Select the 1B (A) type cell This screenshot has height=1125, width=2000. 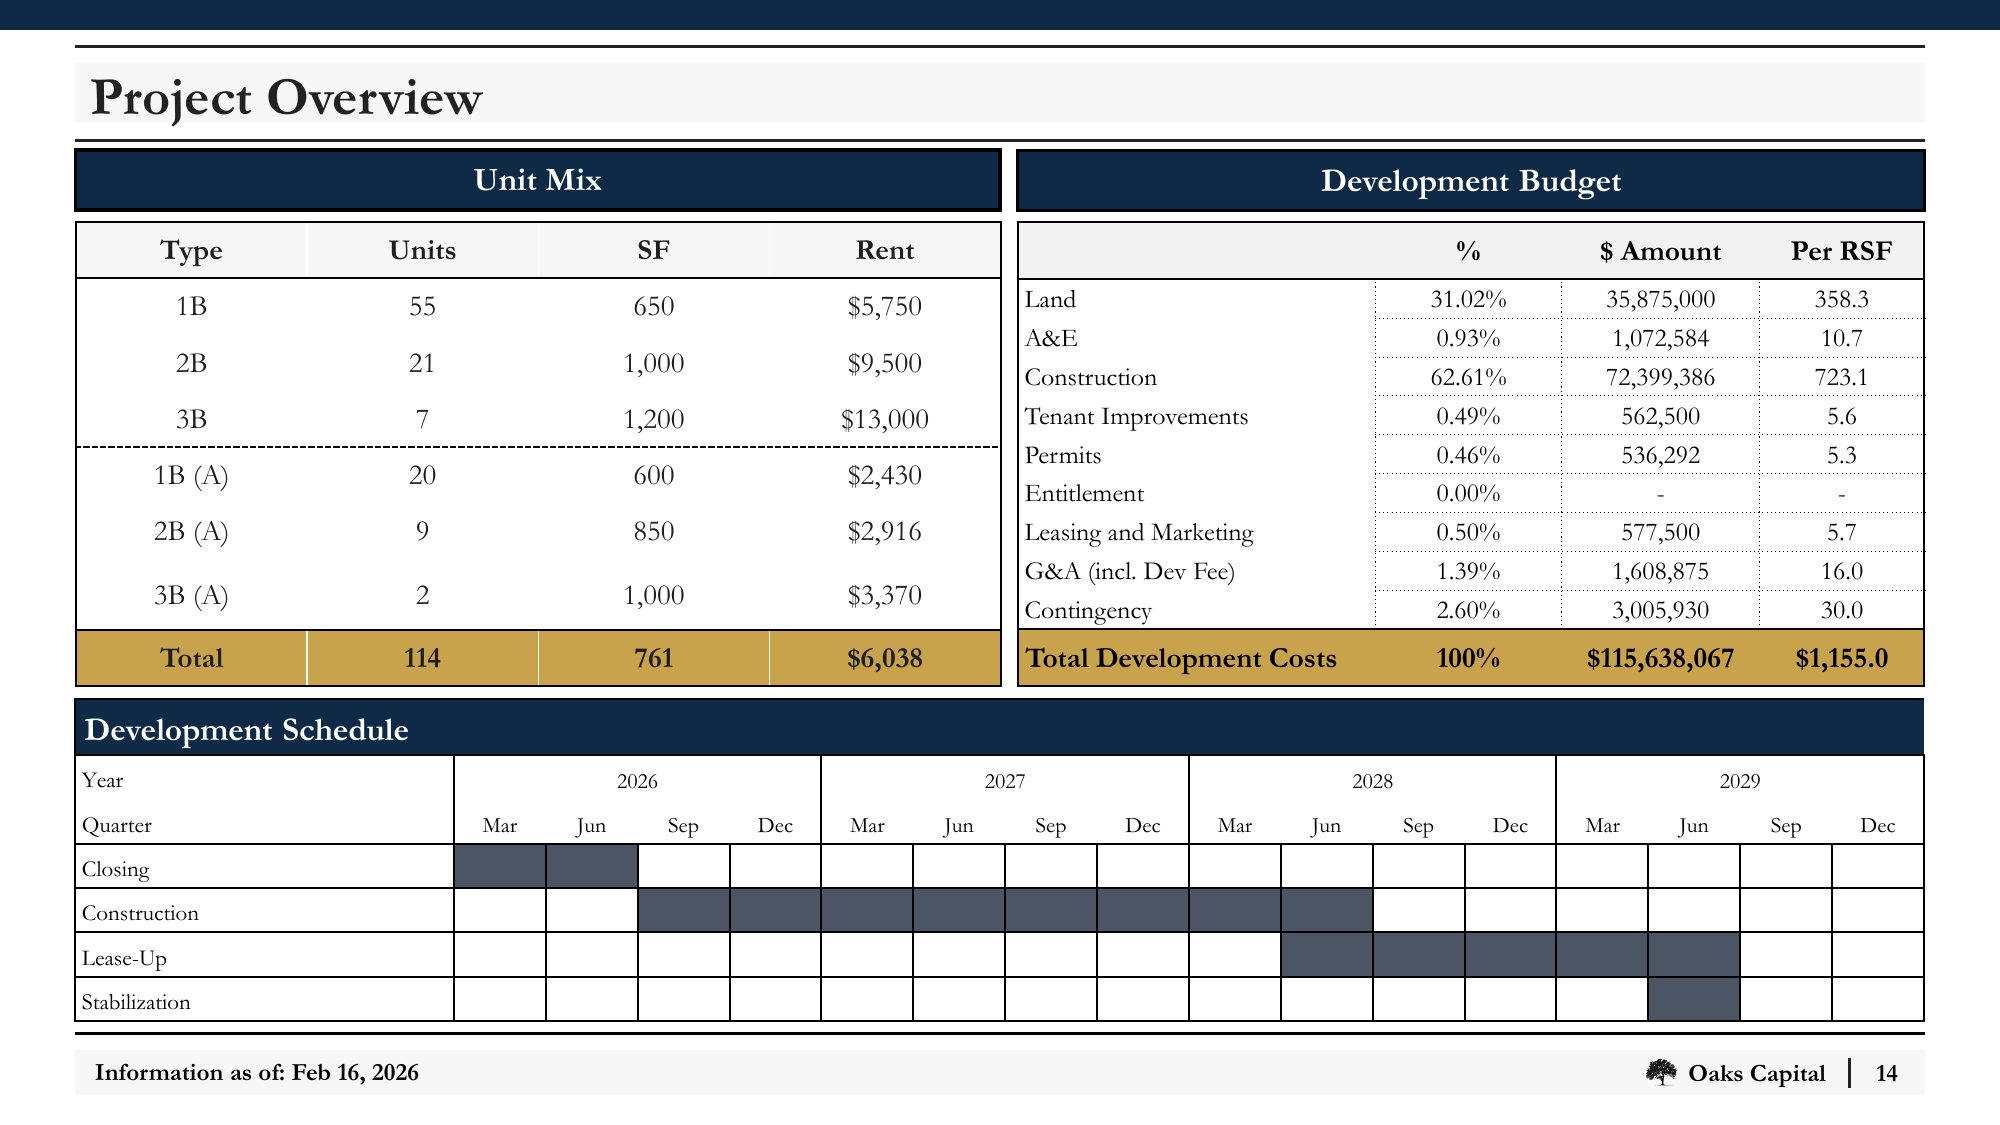[191, 475]
